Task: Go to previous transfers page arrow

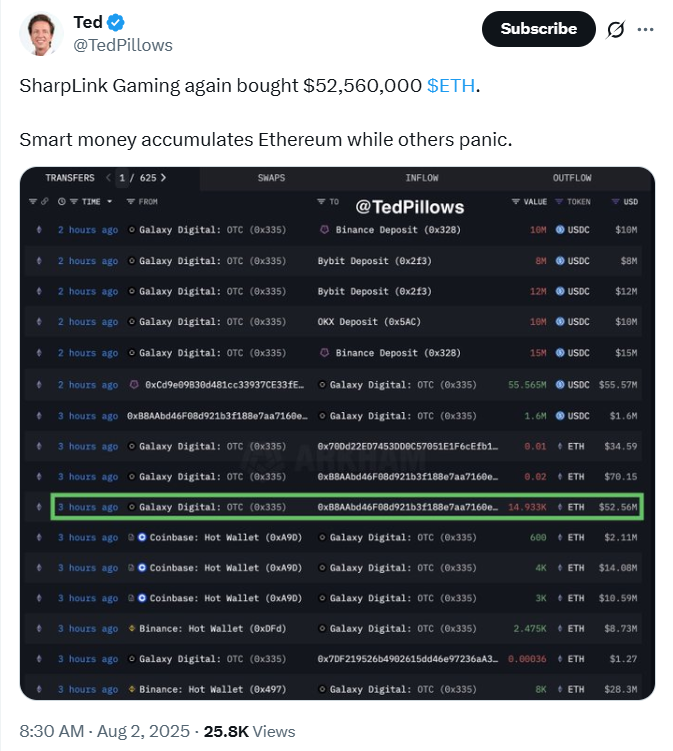Action: (109, 178)
